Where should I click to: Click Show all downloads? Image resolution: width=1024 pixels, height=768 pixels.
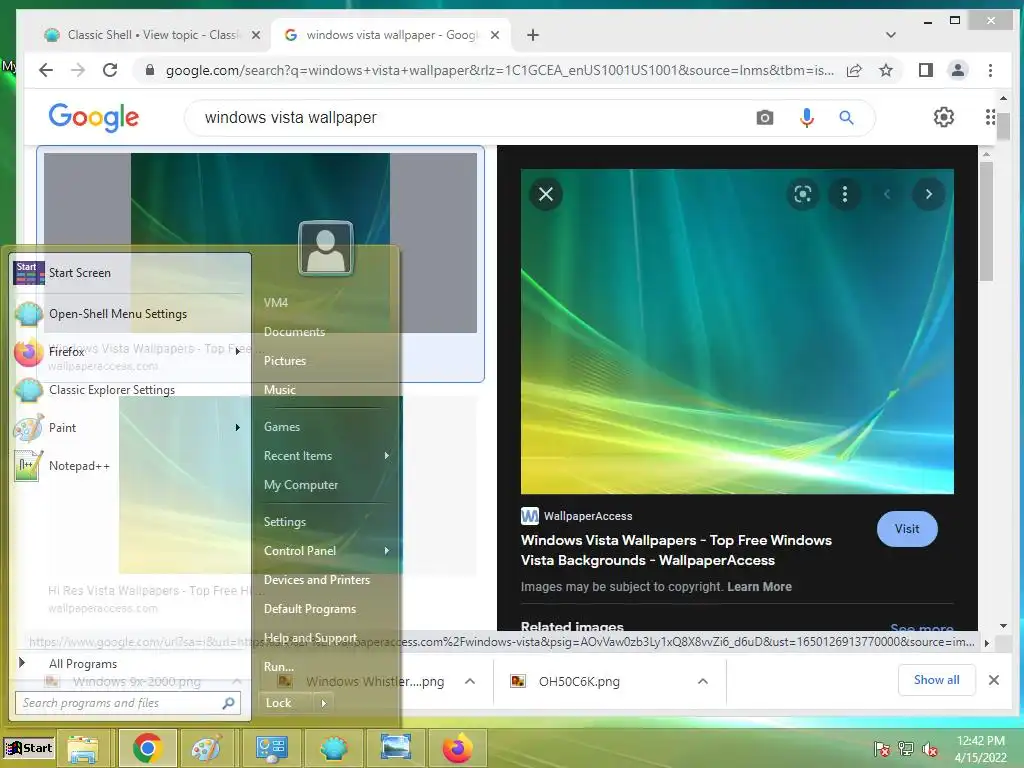pos(936,680)
